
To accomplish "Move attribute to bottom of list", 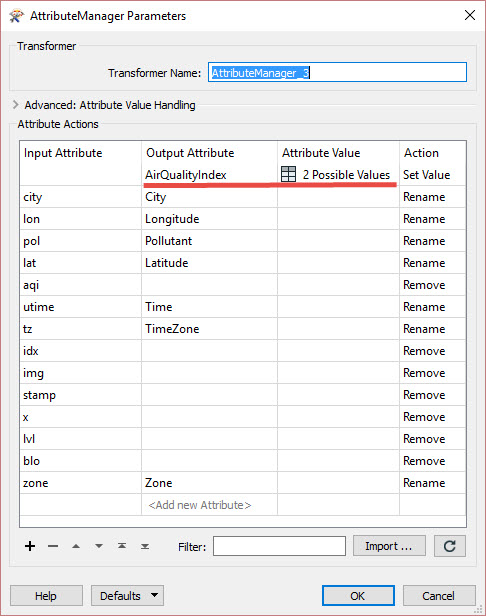I will [145, 546].
